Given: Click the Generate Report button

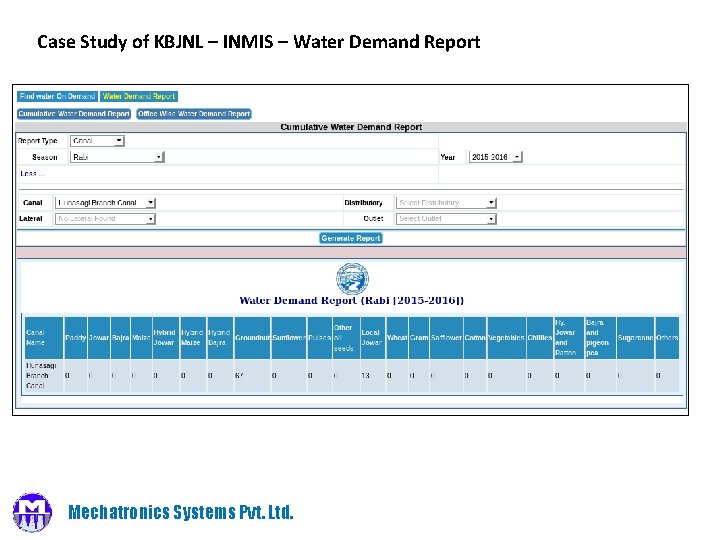Looking at the screenshot, I should click(x=351, y=238).
